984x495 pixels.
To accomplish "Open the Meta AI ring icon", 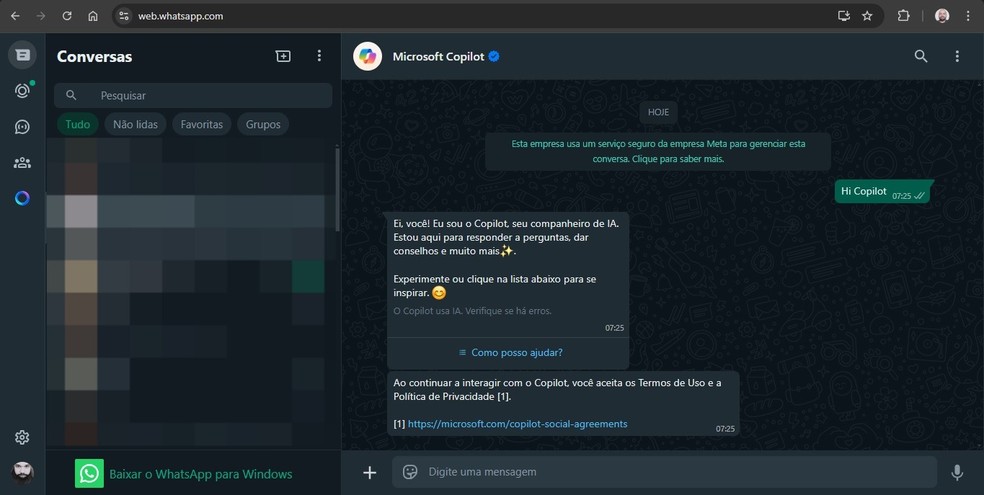I will [22, 198].
